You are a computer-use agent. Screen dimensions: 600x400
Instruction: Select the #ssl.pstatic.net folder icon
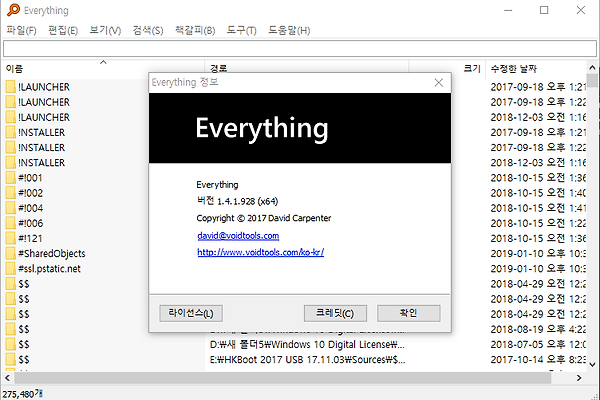(x=10, y=268)
